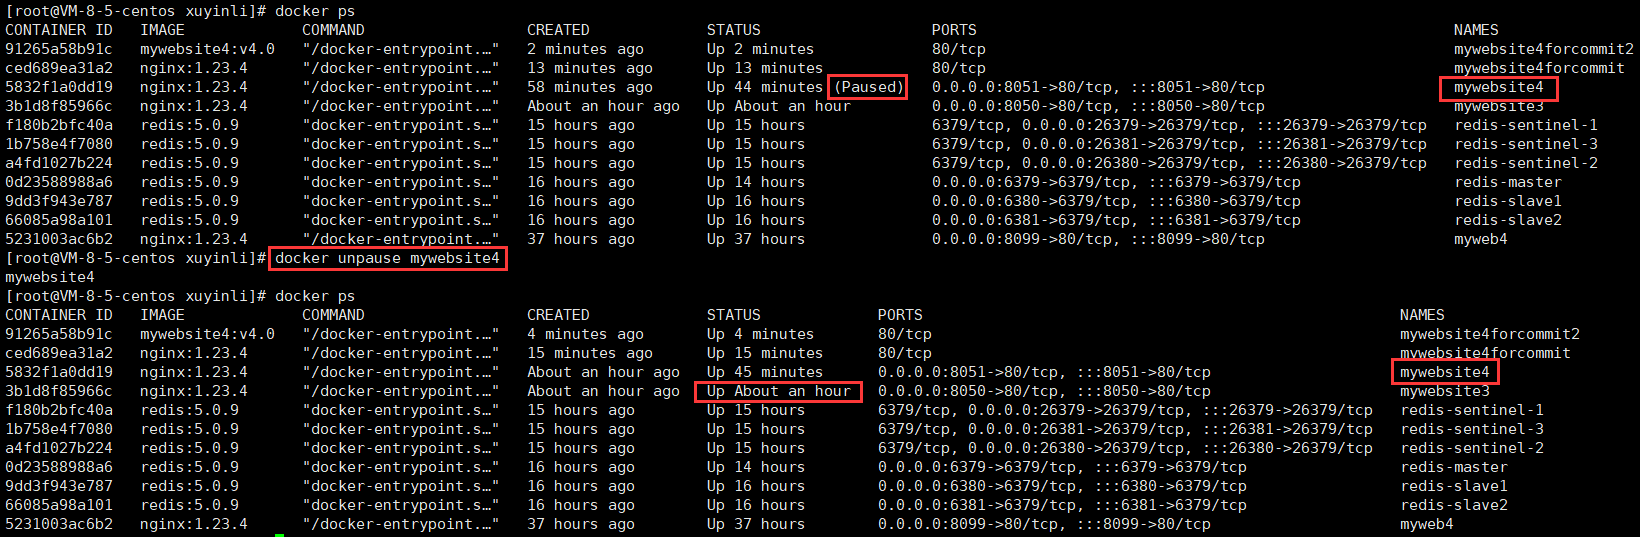Click CREATED header of first docker ps output
Screen dimensions: 1640x537
(558, 30)
